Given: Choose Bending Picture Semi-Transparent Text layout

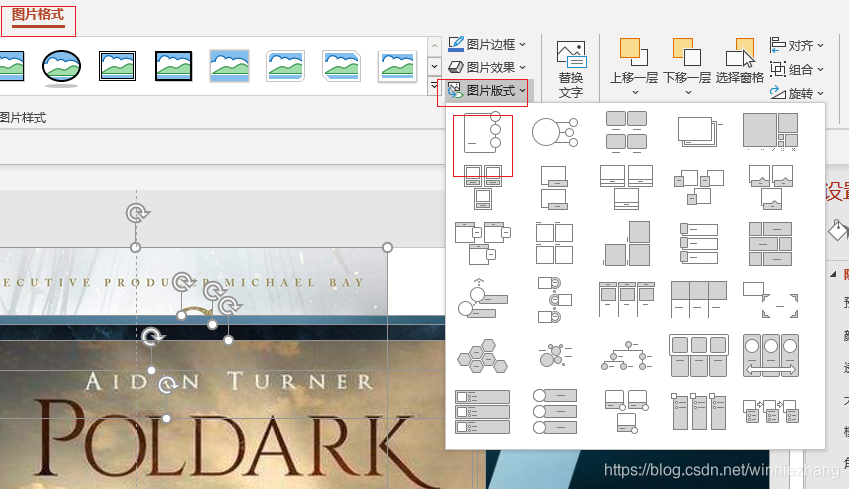Looking at the screenshot, I should coord(626,188).
